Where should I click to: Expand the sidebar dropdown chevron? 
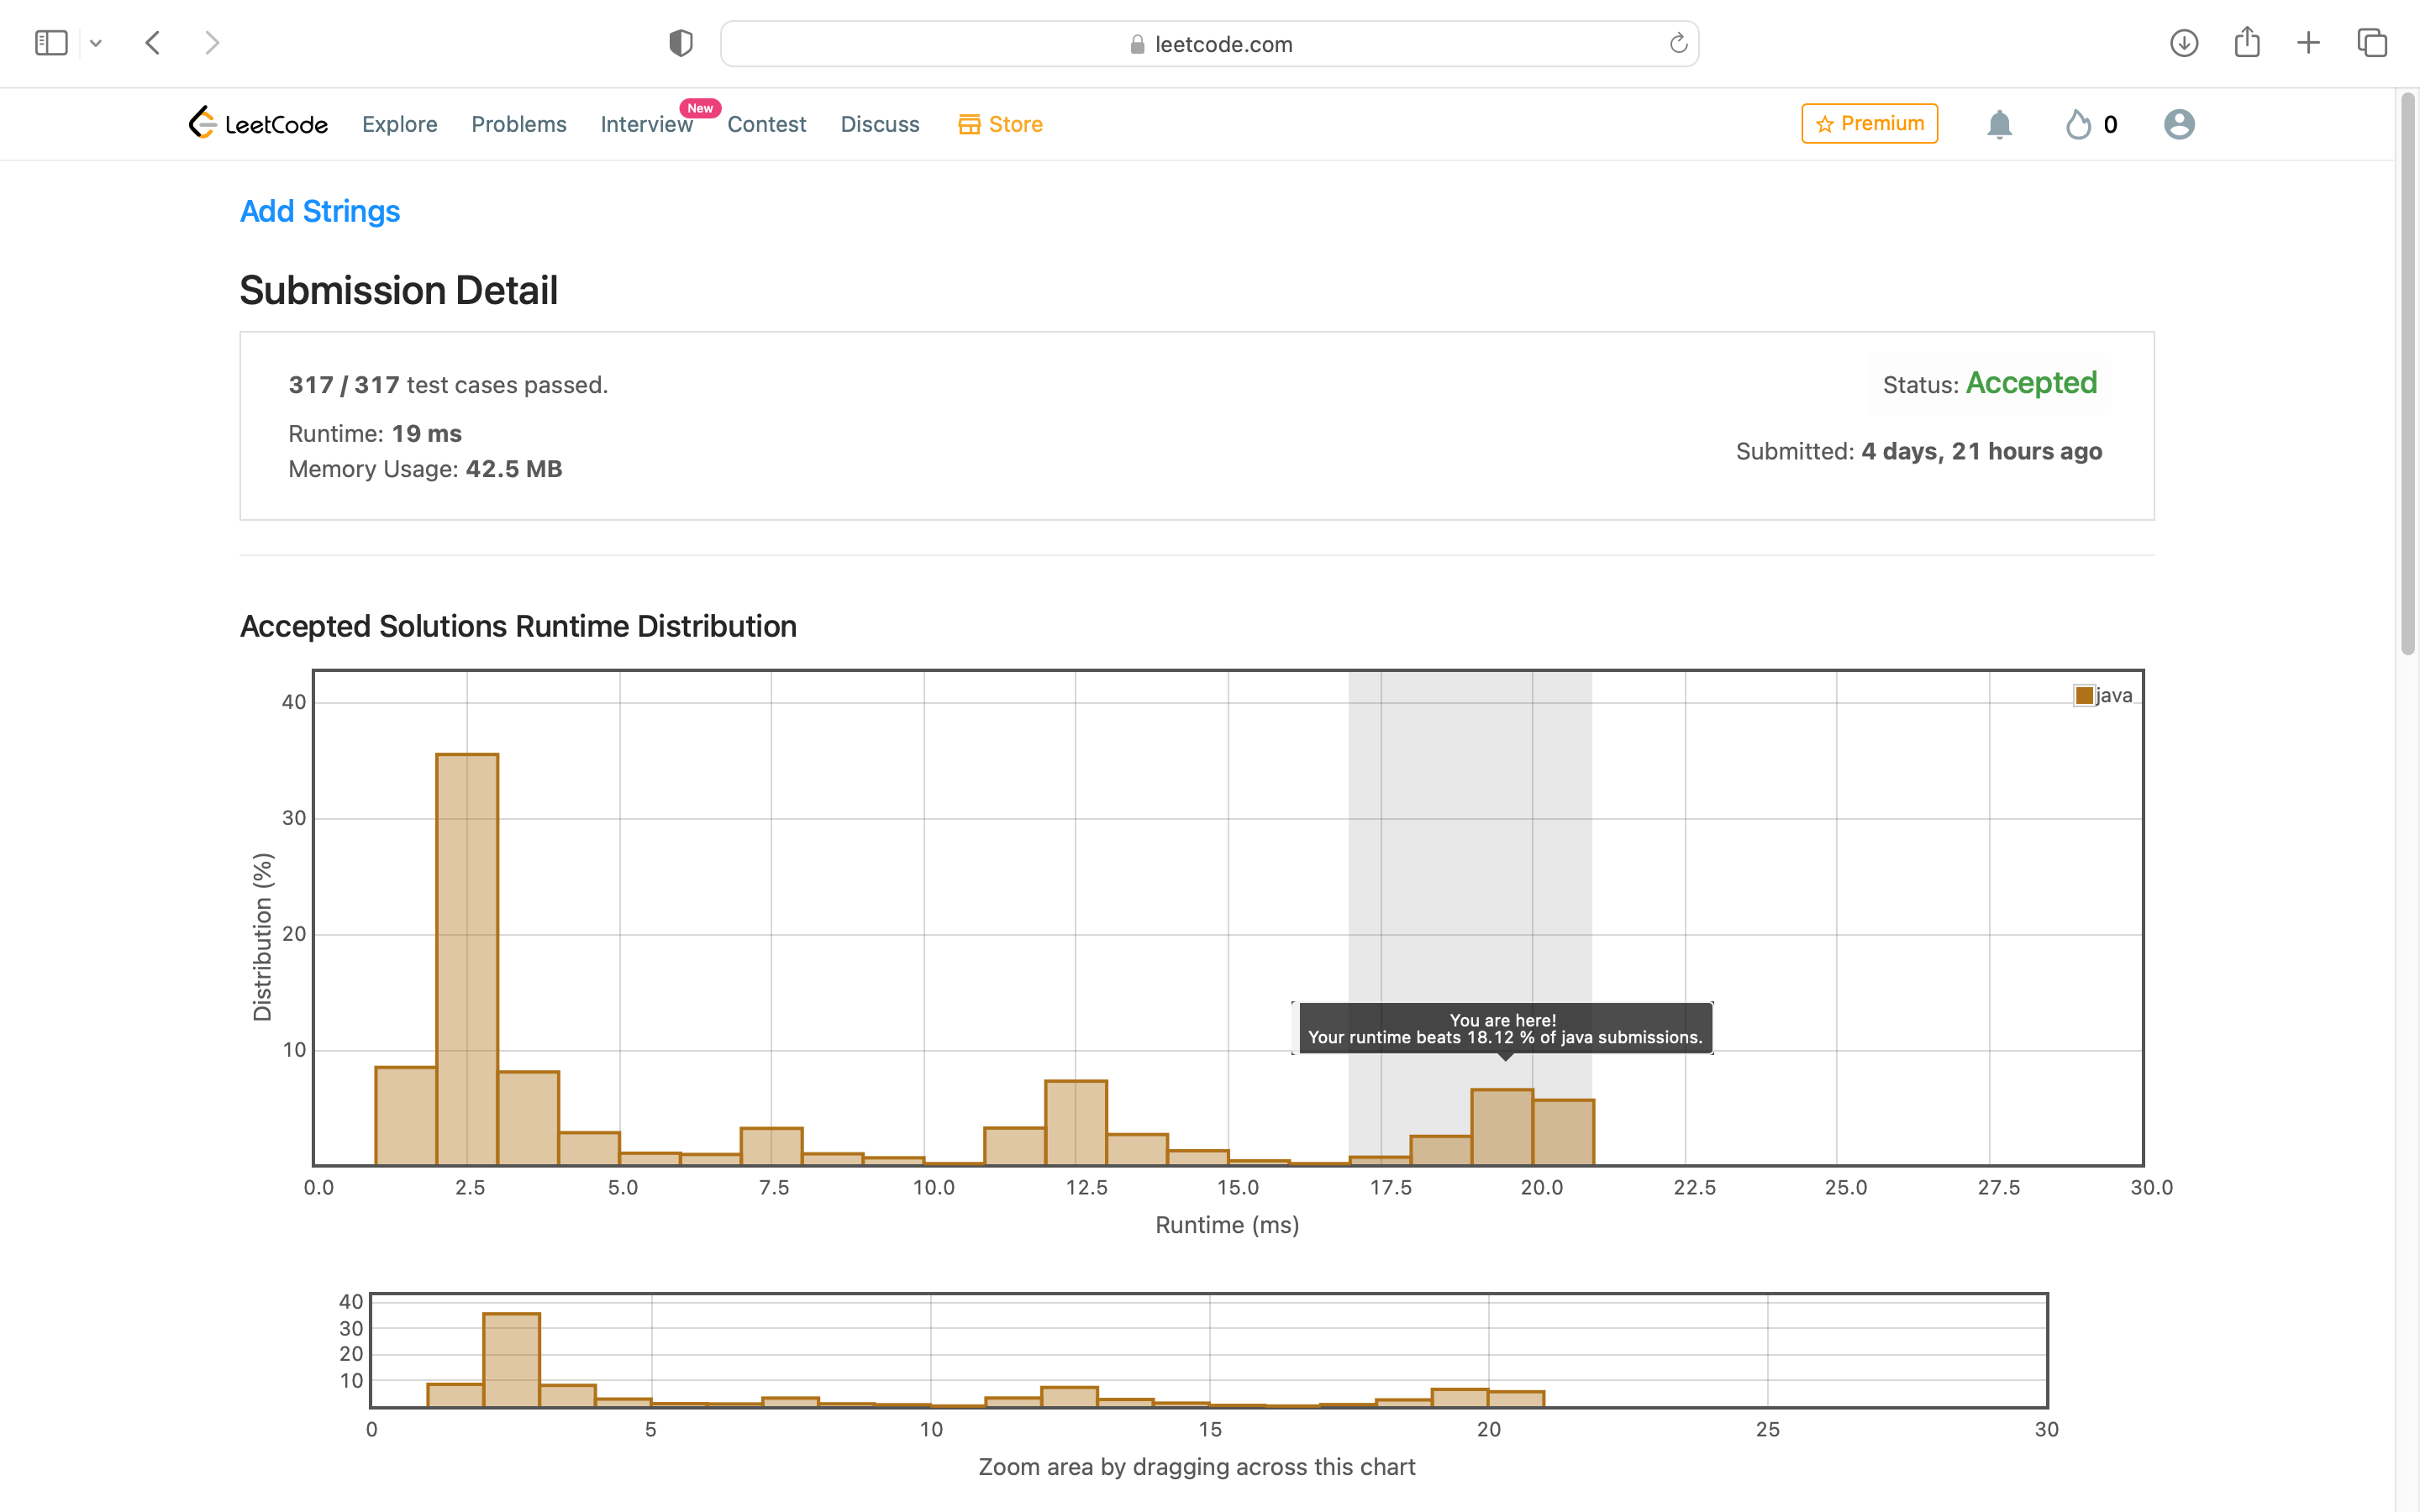coord(96,43)
